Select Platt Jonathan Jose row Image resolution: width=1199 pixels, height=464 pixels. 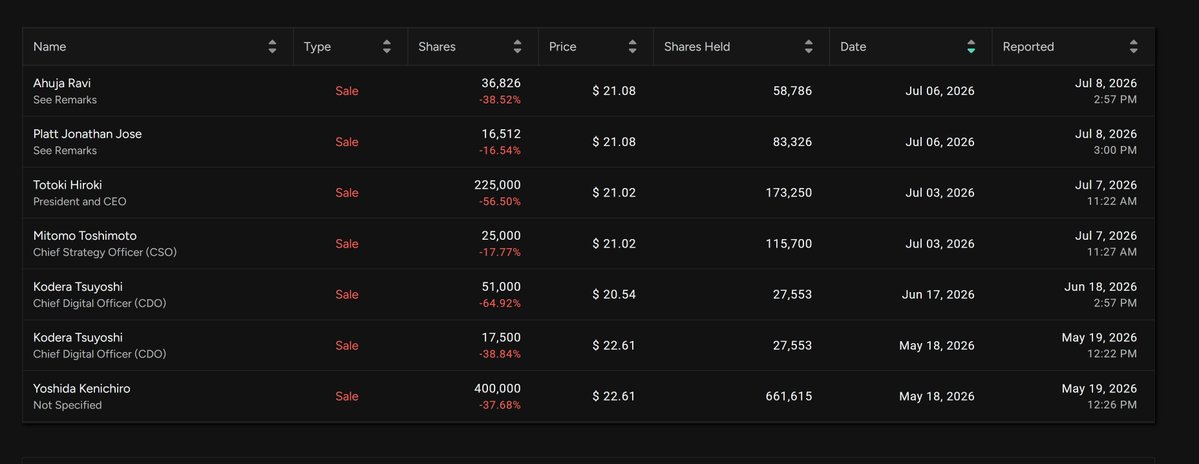pos(589,141)
